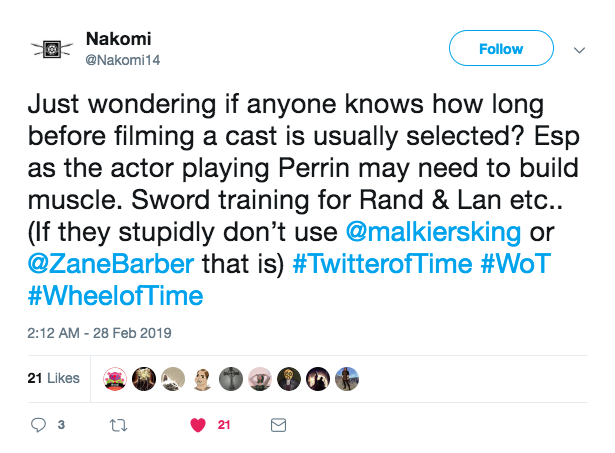Expand the tweet options chevron menu
This screenshot has width=615, height=453.
[579, 49]
